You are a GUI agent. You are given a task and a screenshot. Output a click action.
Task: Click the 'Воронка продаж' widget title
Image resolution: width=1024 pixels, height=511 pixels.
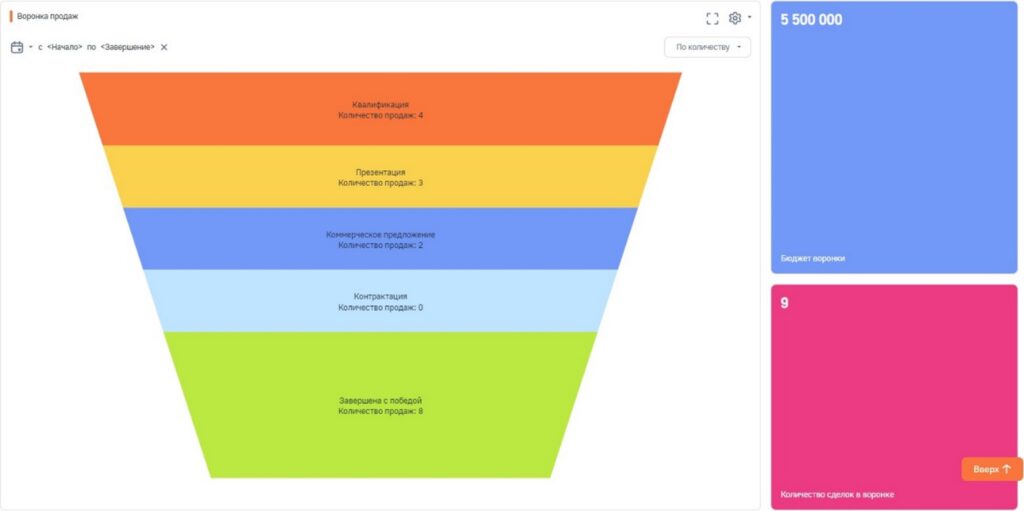[x=47, y=17]
